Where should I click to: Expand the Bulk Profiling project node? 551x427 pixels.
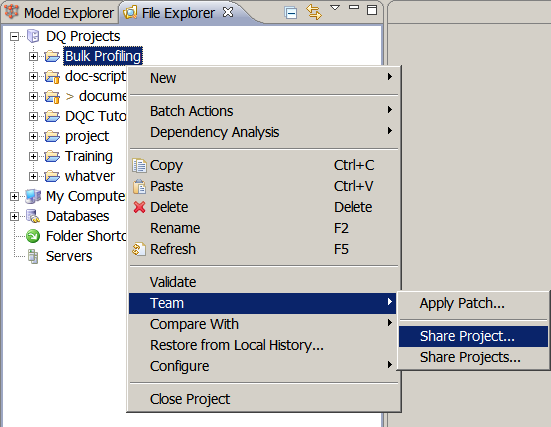pyautogui.click(x=33, y=56)
